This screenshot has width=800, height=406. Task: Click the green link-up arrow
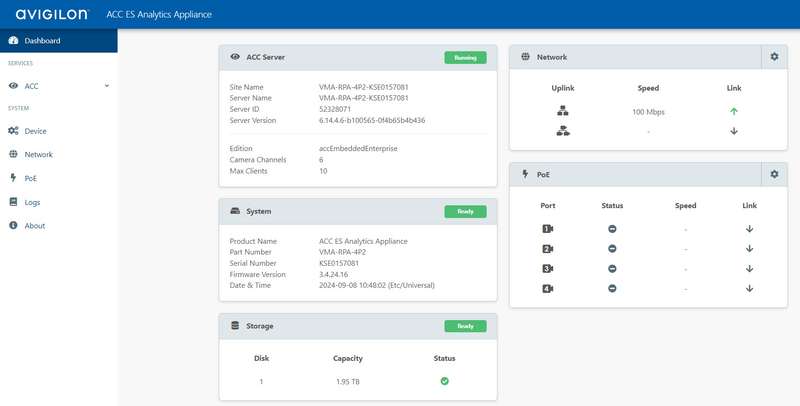(x=734, y=111)
